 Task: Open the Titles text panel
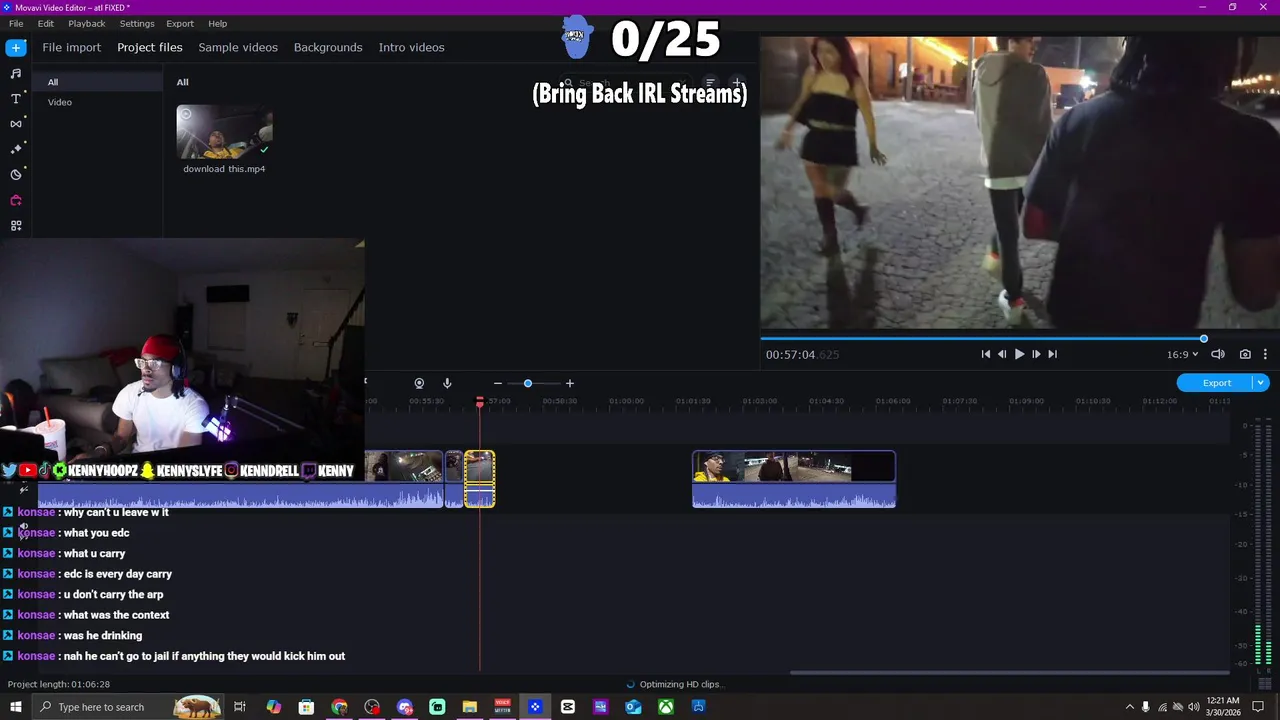(16, 99)
